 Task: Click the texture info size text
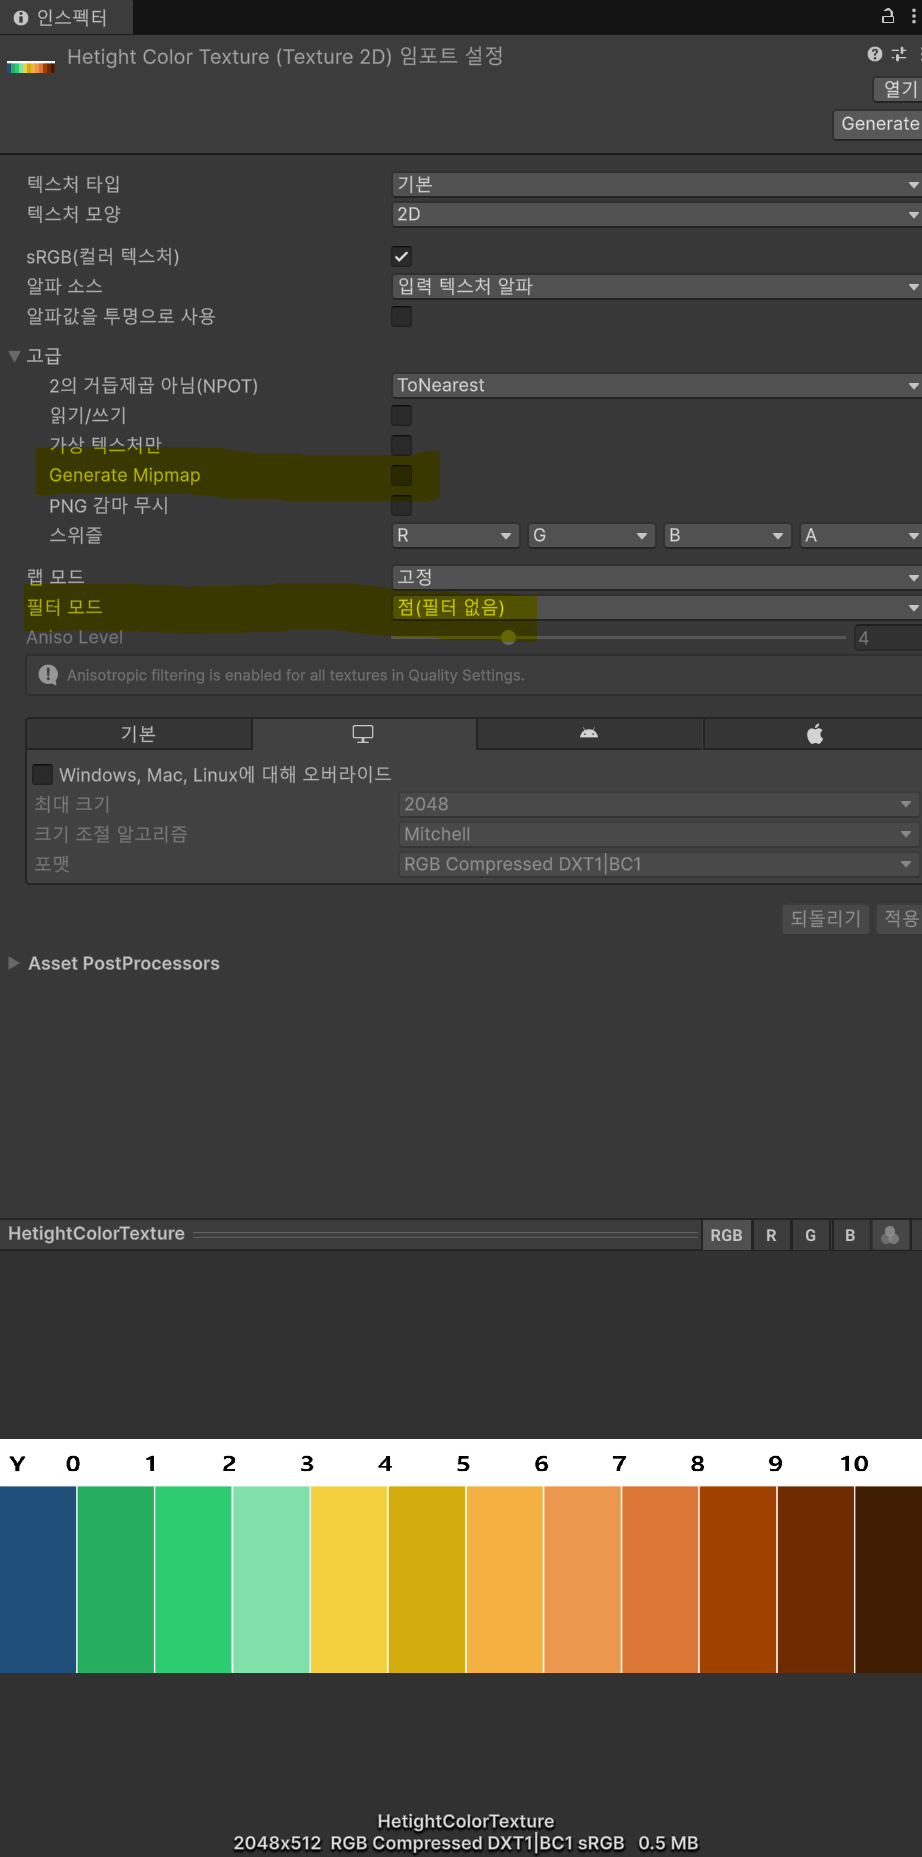coord(466,1843)
